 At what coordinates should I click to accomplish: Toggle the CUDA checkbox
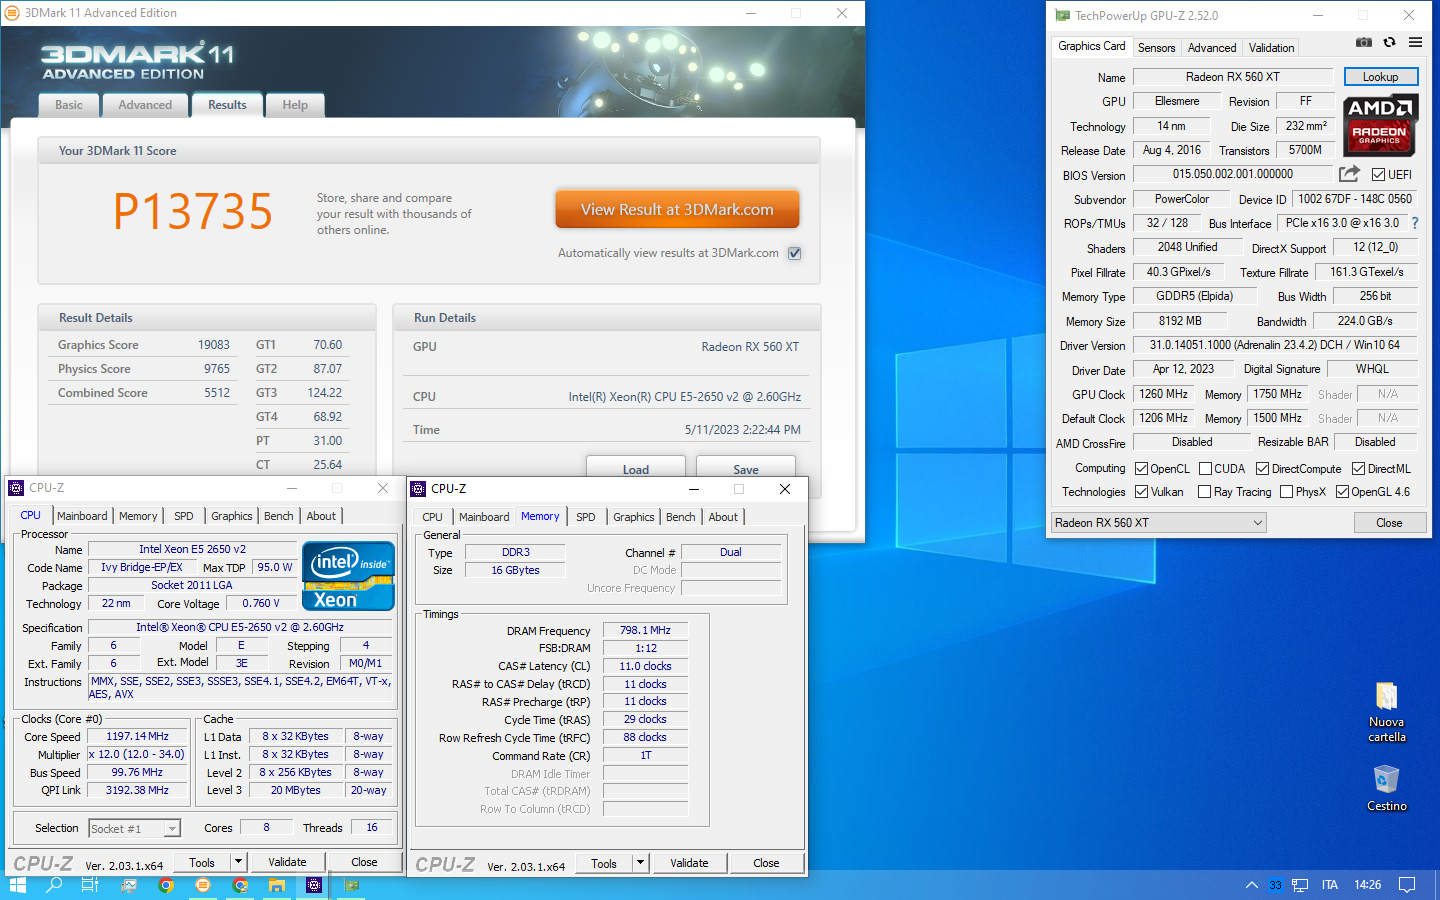click(x=1205, y=469)
